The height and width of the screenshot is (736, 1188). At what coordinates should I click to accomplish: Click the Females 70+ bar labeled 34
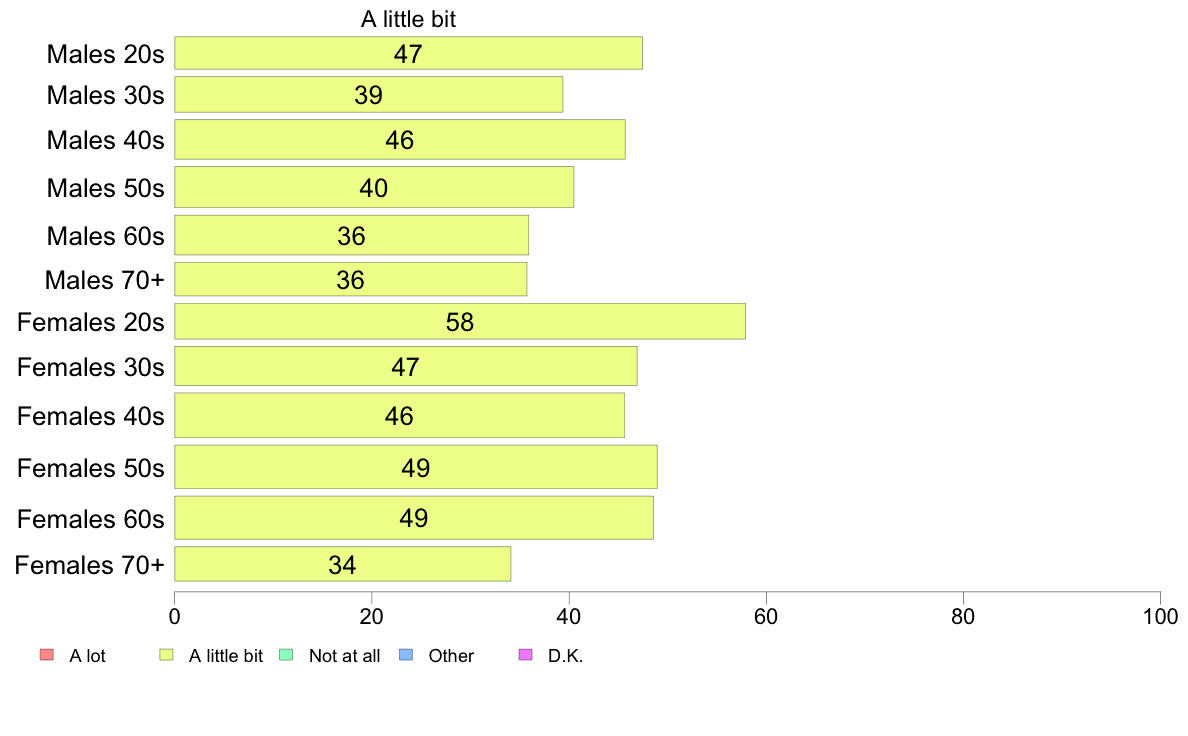(x=342, y=564)
